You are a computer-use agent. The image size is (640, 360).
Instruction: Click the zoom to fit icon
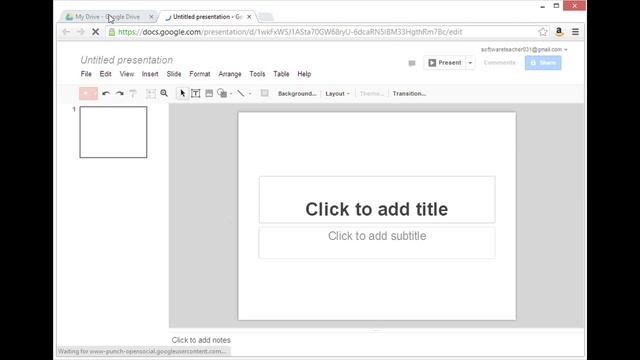coord(151,93)
